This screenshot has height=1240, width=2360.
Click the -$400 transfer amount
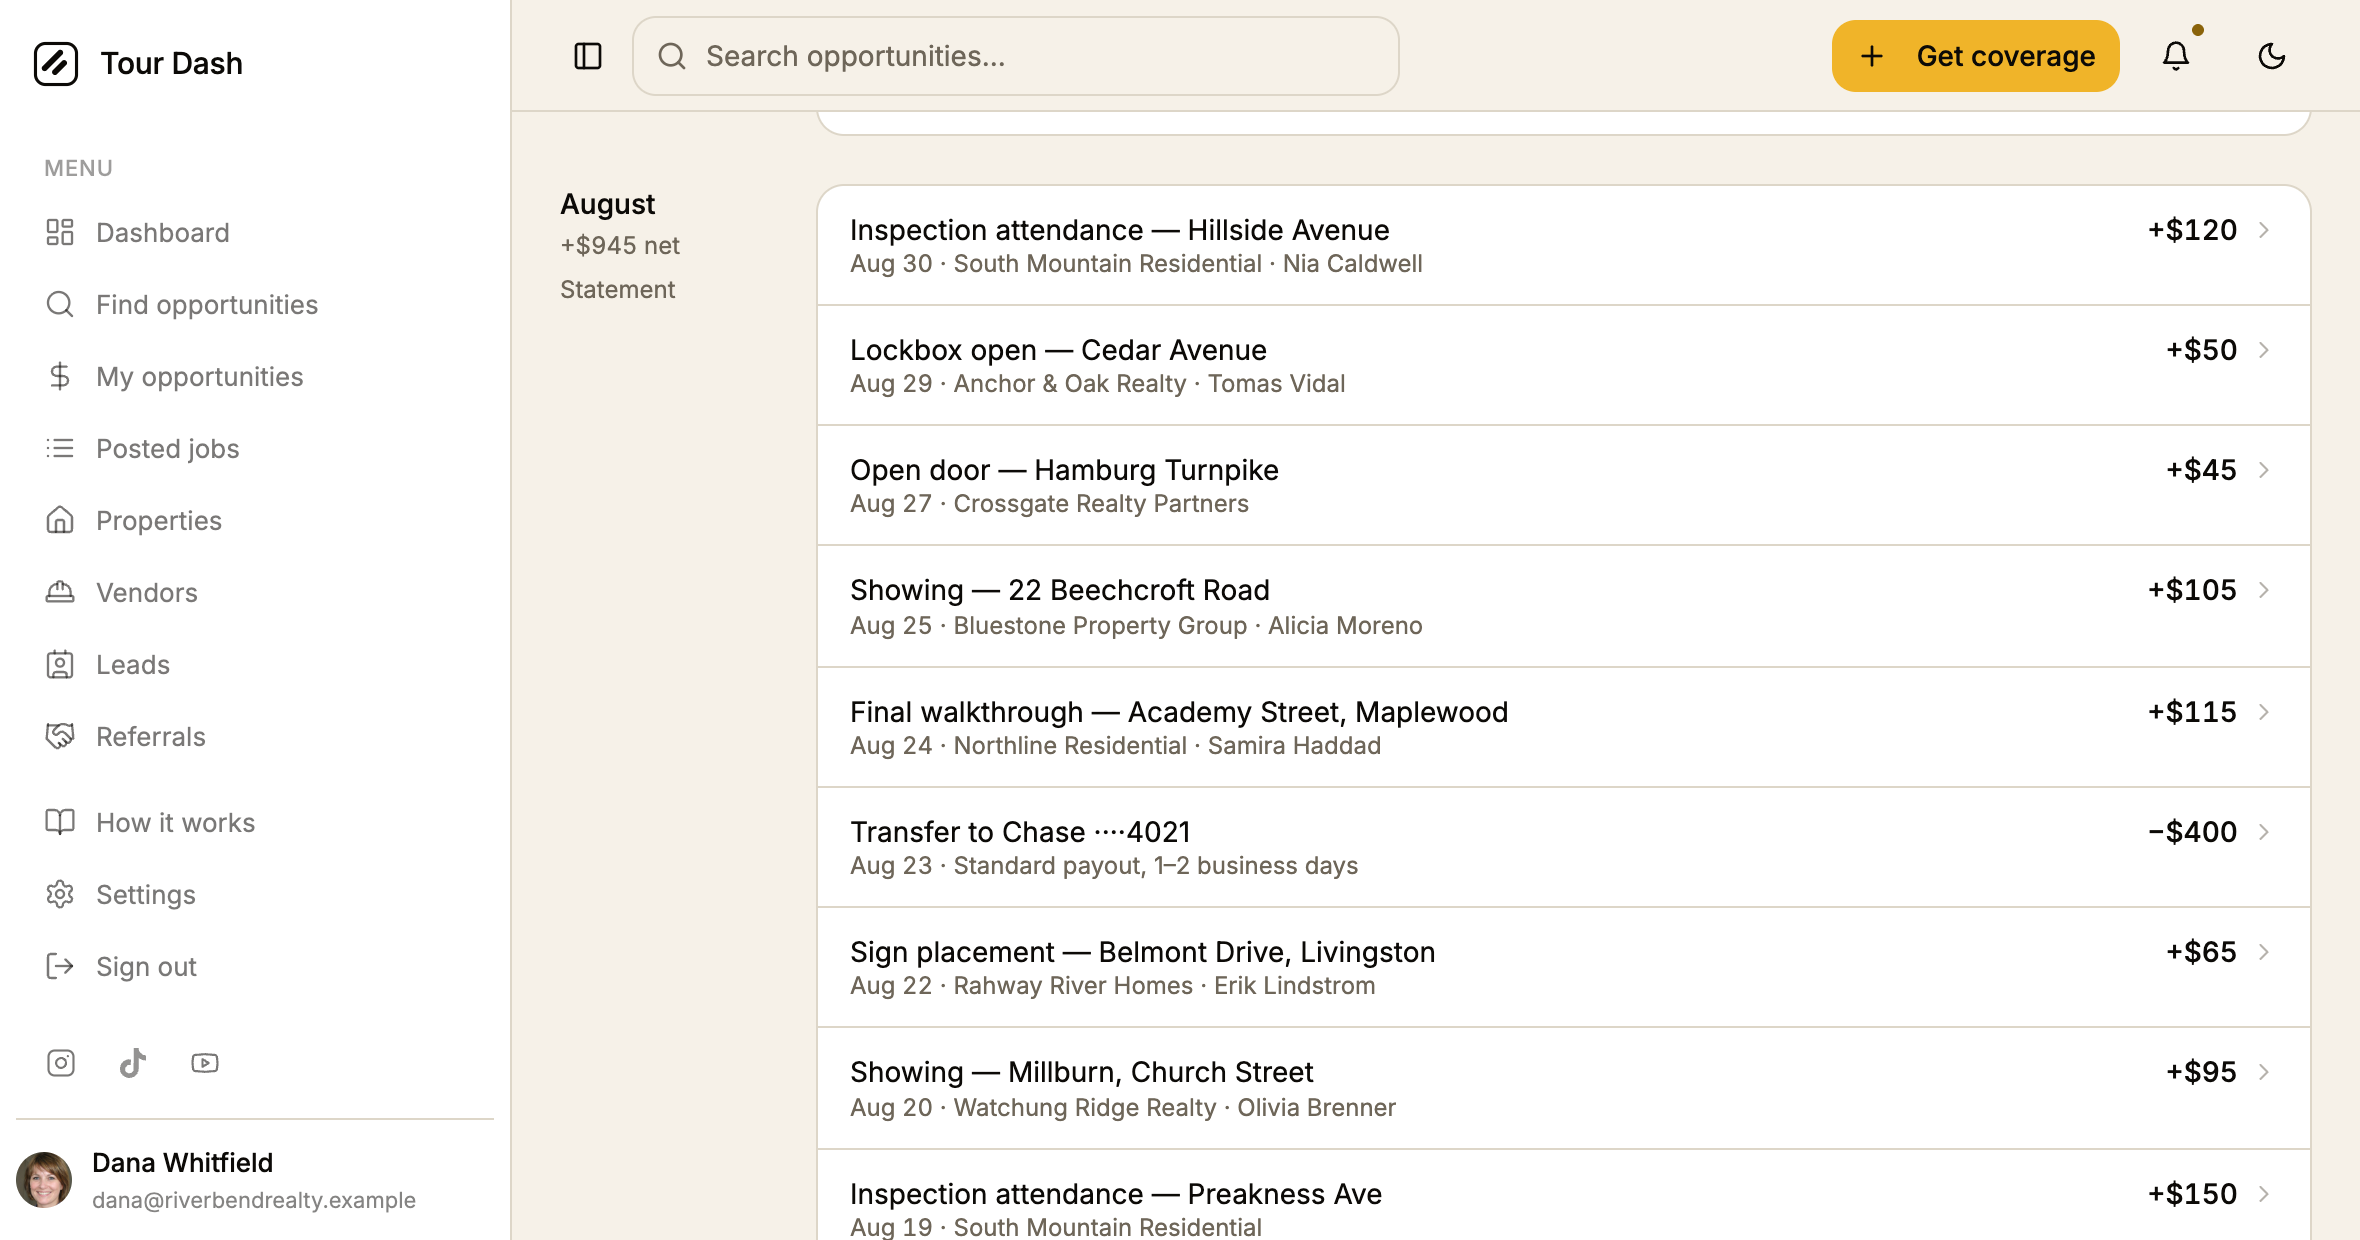tap(2192, 832)
